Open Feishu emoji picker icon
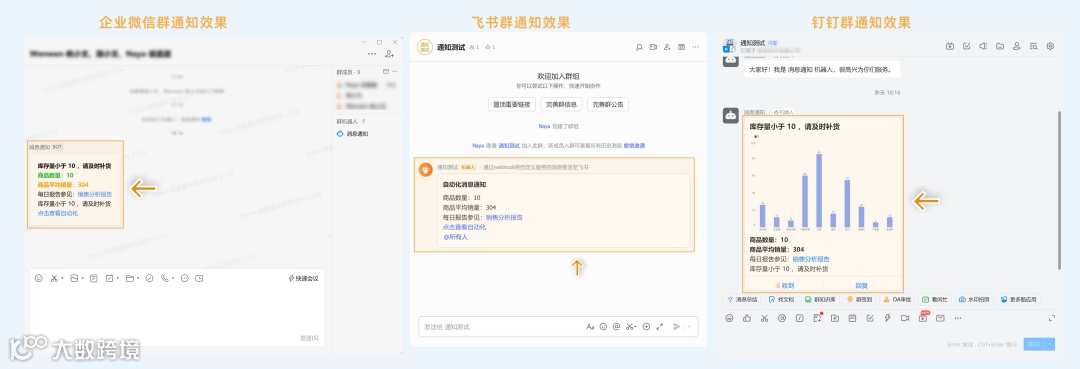The width and height of the screenshot is (1080, 369). point(603,327)
